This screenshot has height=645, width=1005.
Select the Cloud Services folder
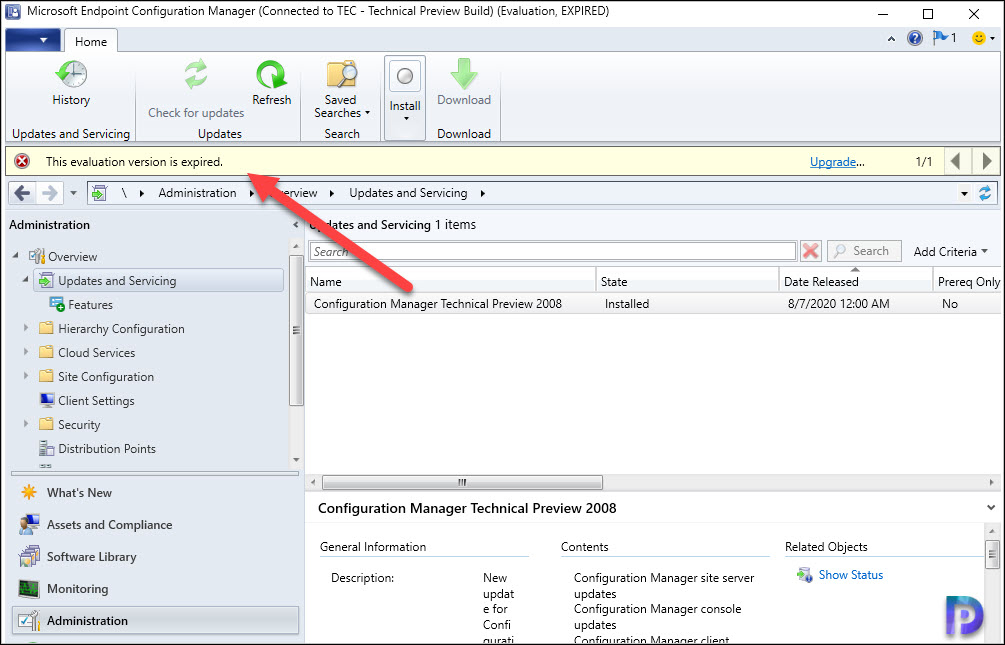(x=96, y=353)
